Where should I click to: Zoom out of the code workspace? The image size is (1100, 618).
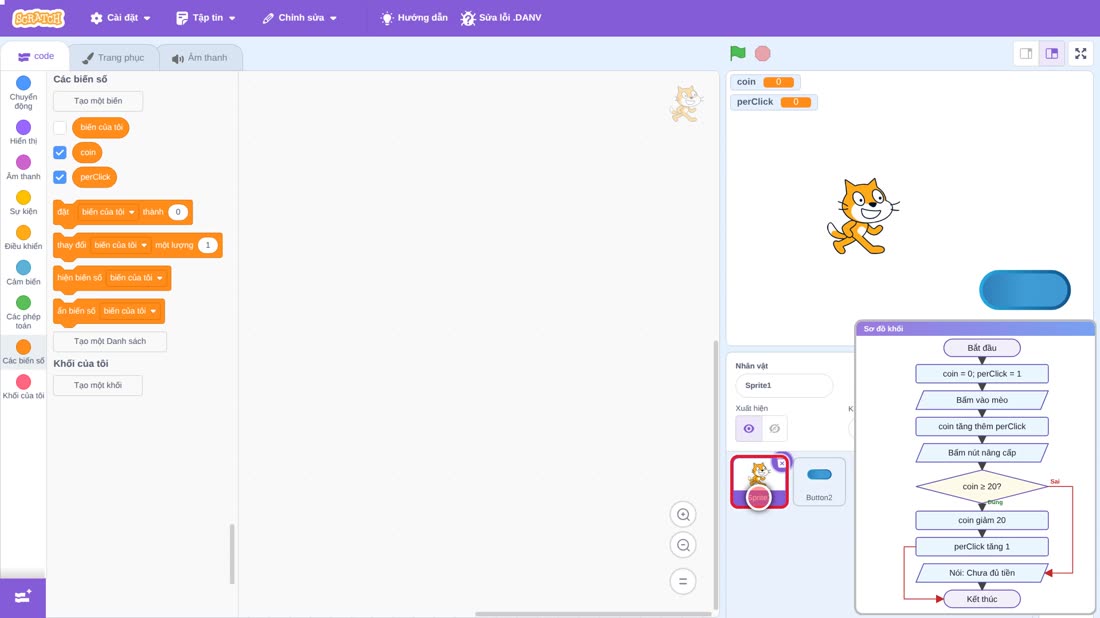click(x=683, y=545)
